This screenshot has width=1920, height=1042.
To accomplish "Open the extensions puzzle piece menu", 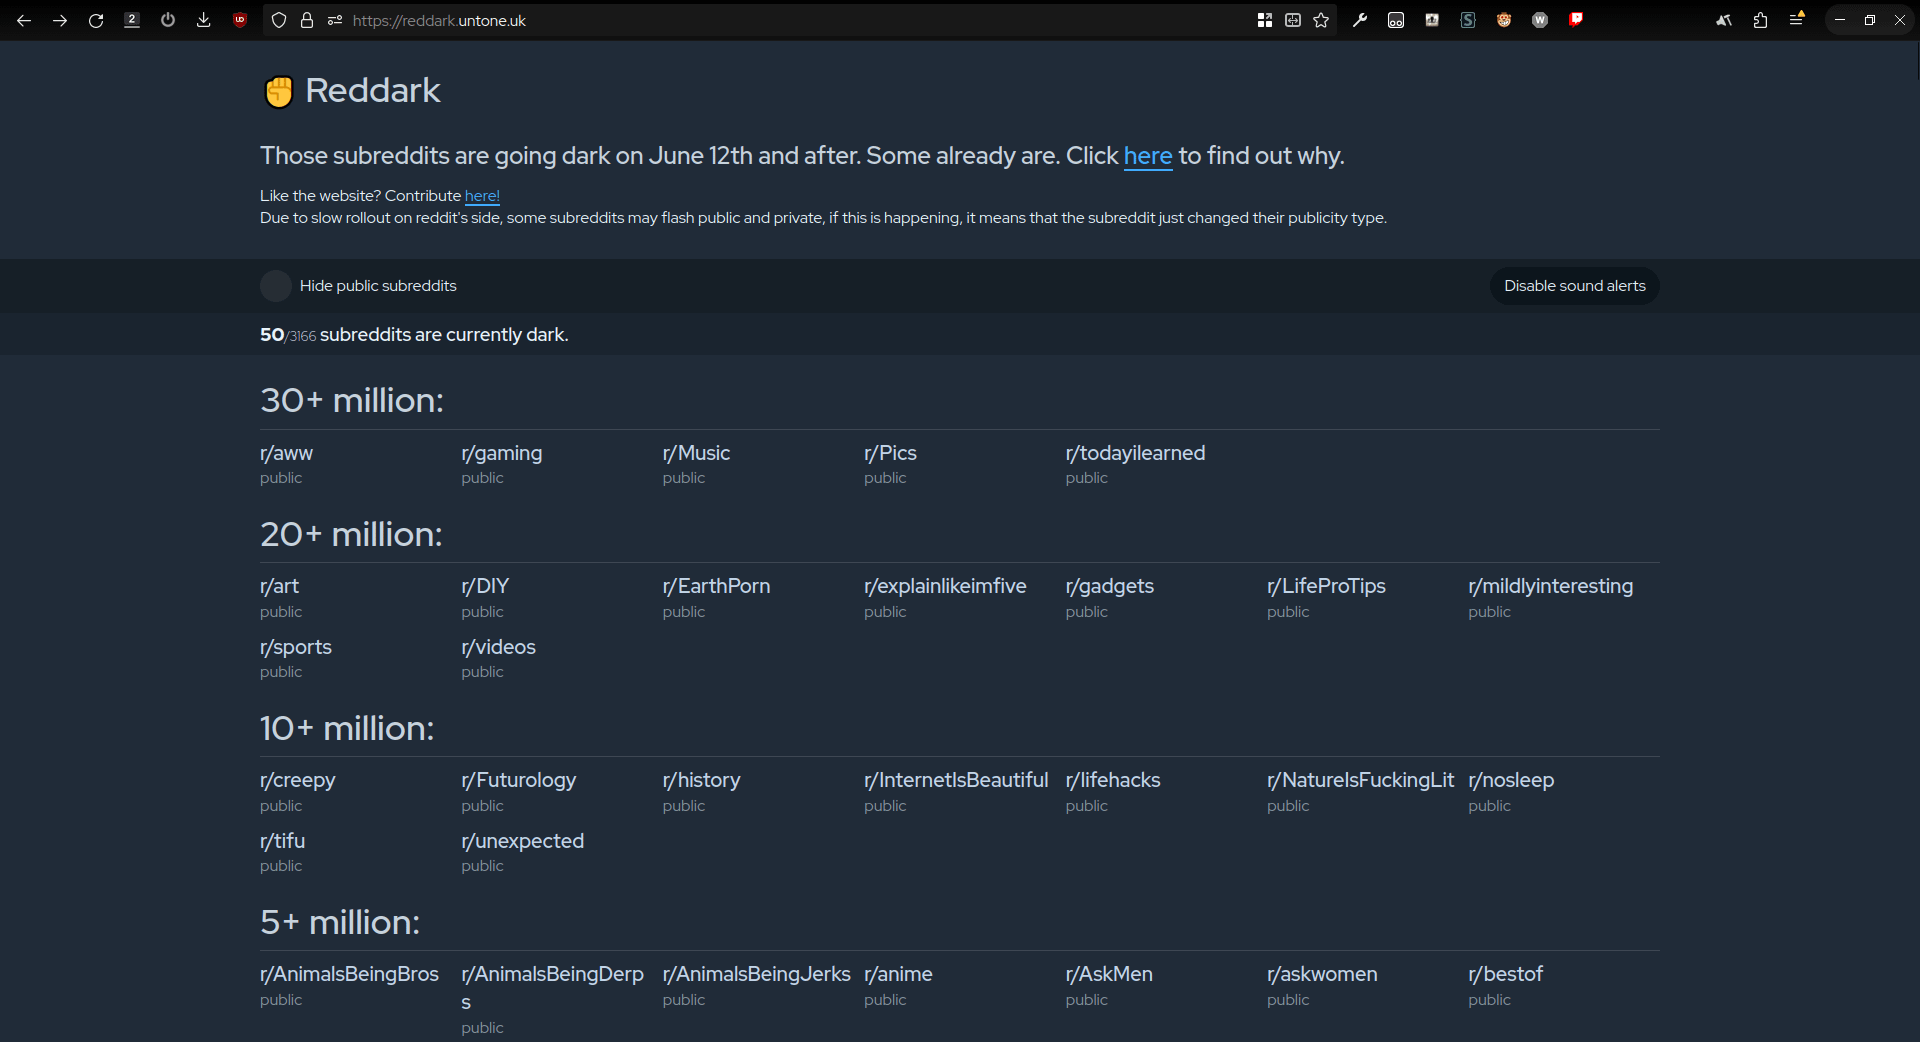I will click(1760, 20).
